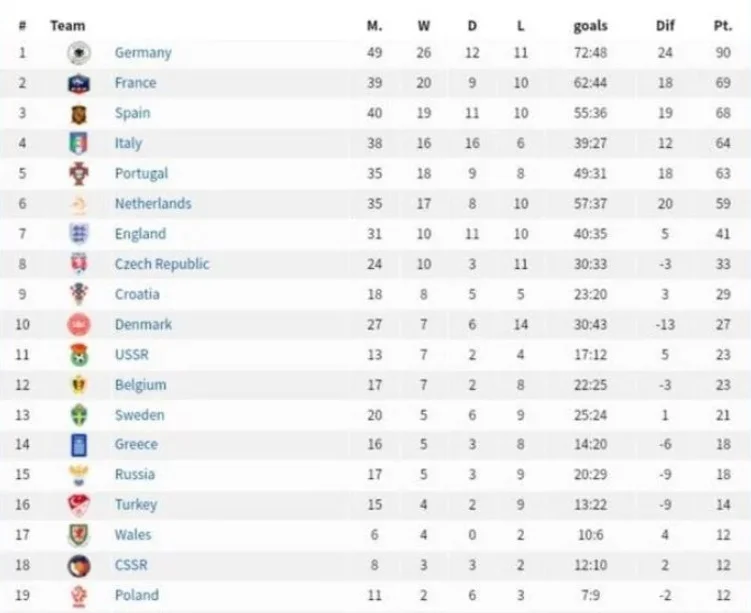This screenshot has width=751, height=613.
Task: Open the Netherlands team link
Action: tap(152, 204)
